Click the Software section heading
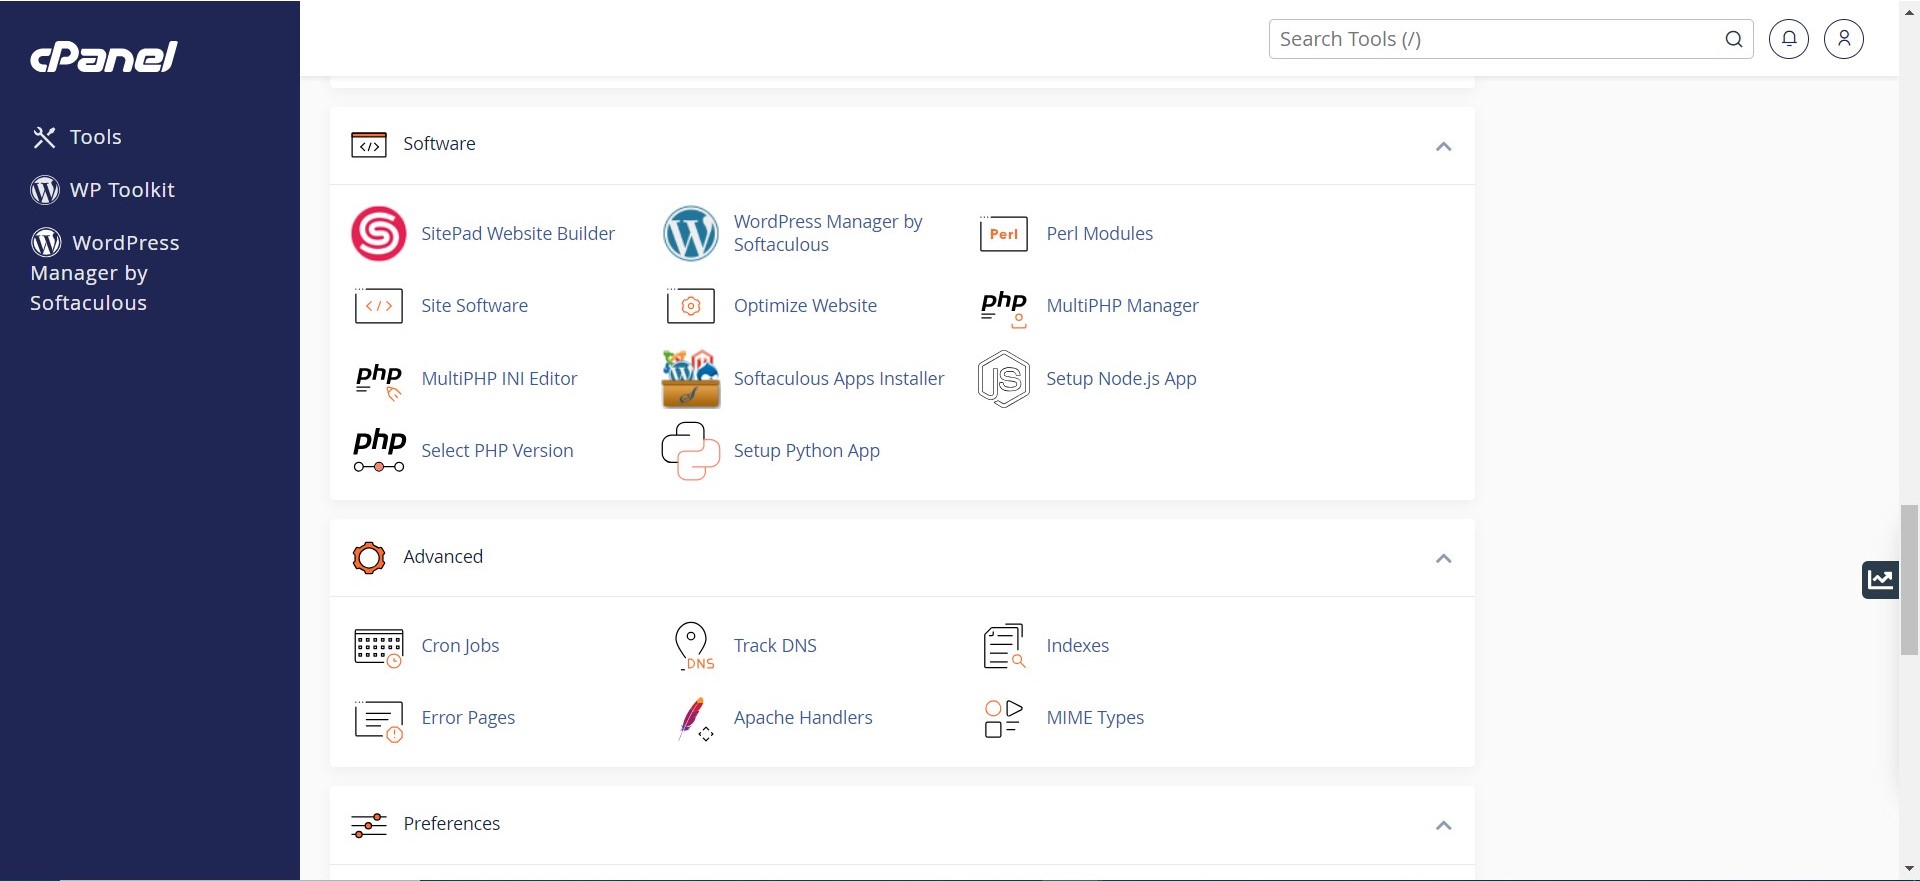The image size is (1920, 881). coord(439,143)
